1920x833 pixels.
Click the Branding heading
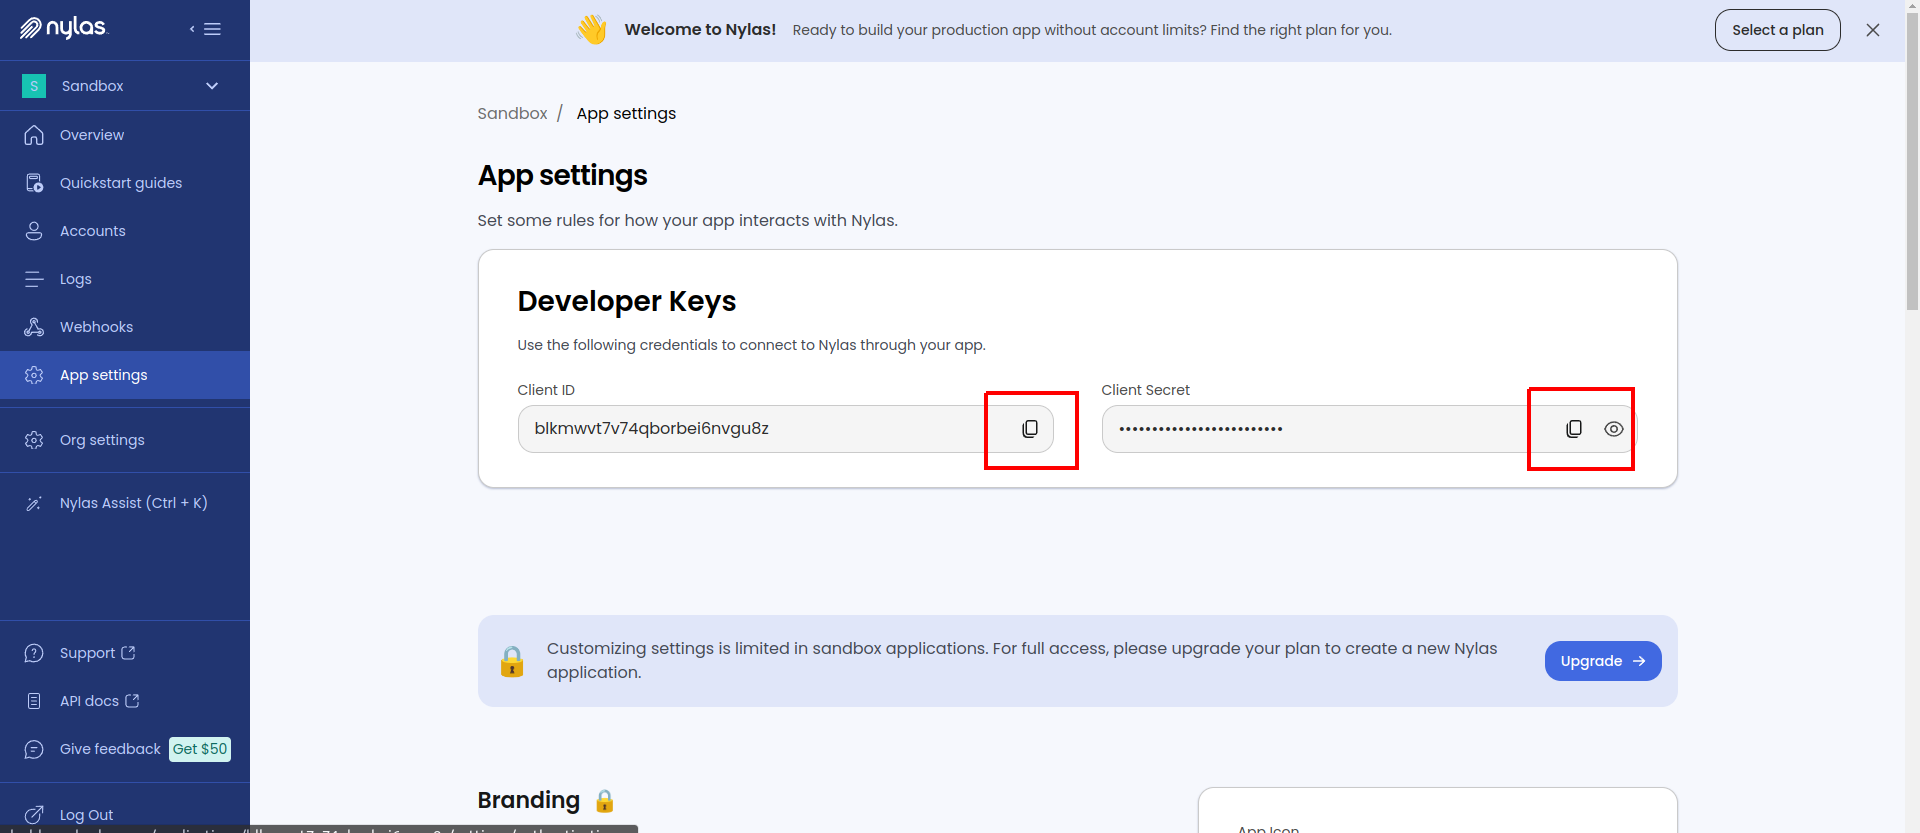click(529, 801)
